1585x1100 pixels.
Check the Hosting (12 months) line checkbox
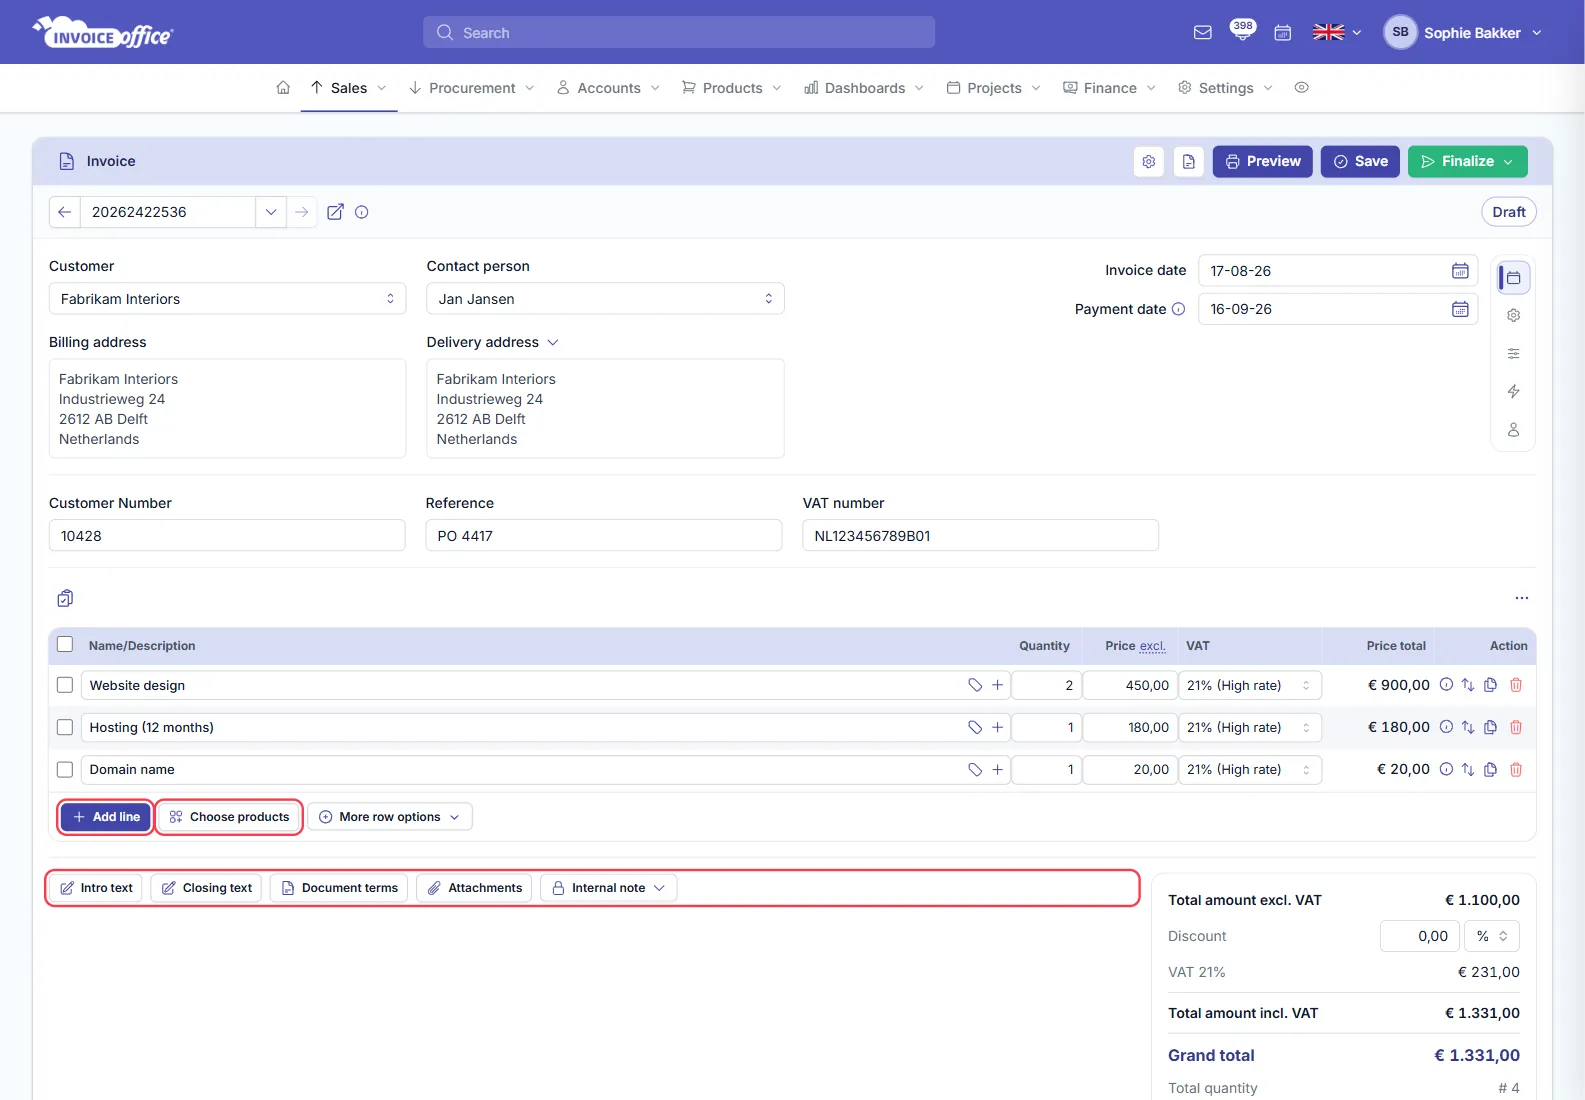click(65, 728)
